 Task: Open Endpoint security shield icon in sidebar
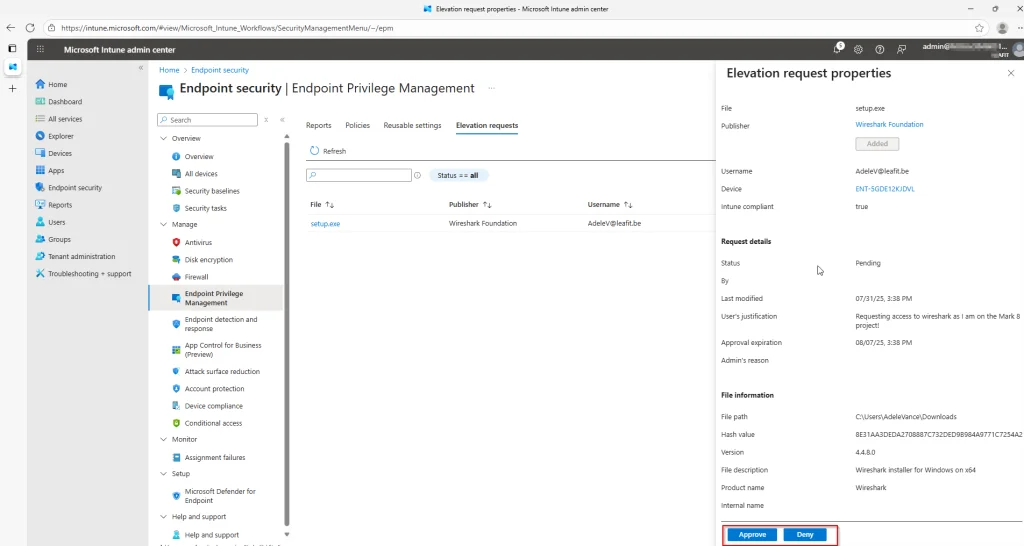[x=40, y=187]
